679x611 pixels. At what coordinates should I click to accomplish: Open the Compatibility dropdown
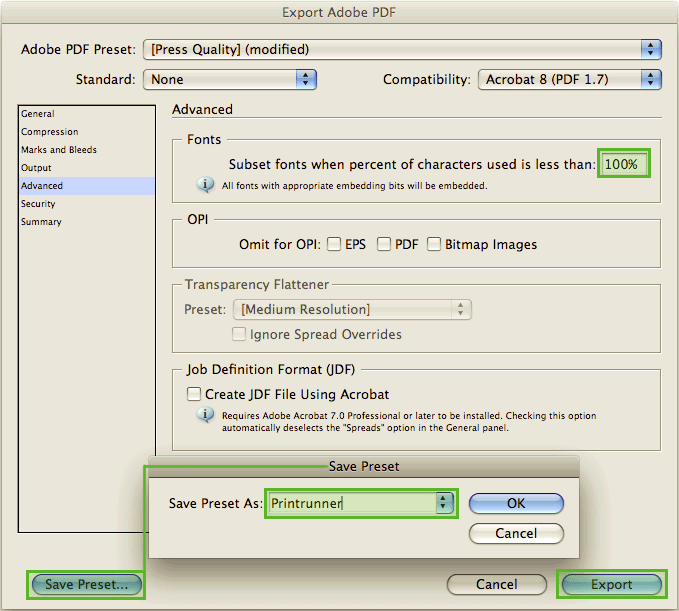(x=651, y=79)
